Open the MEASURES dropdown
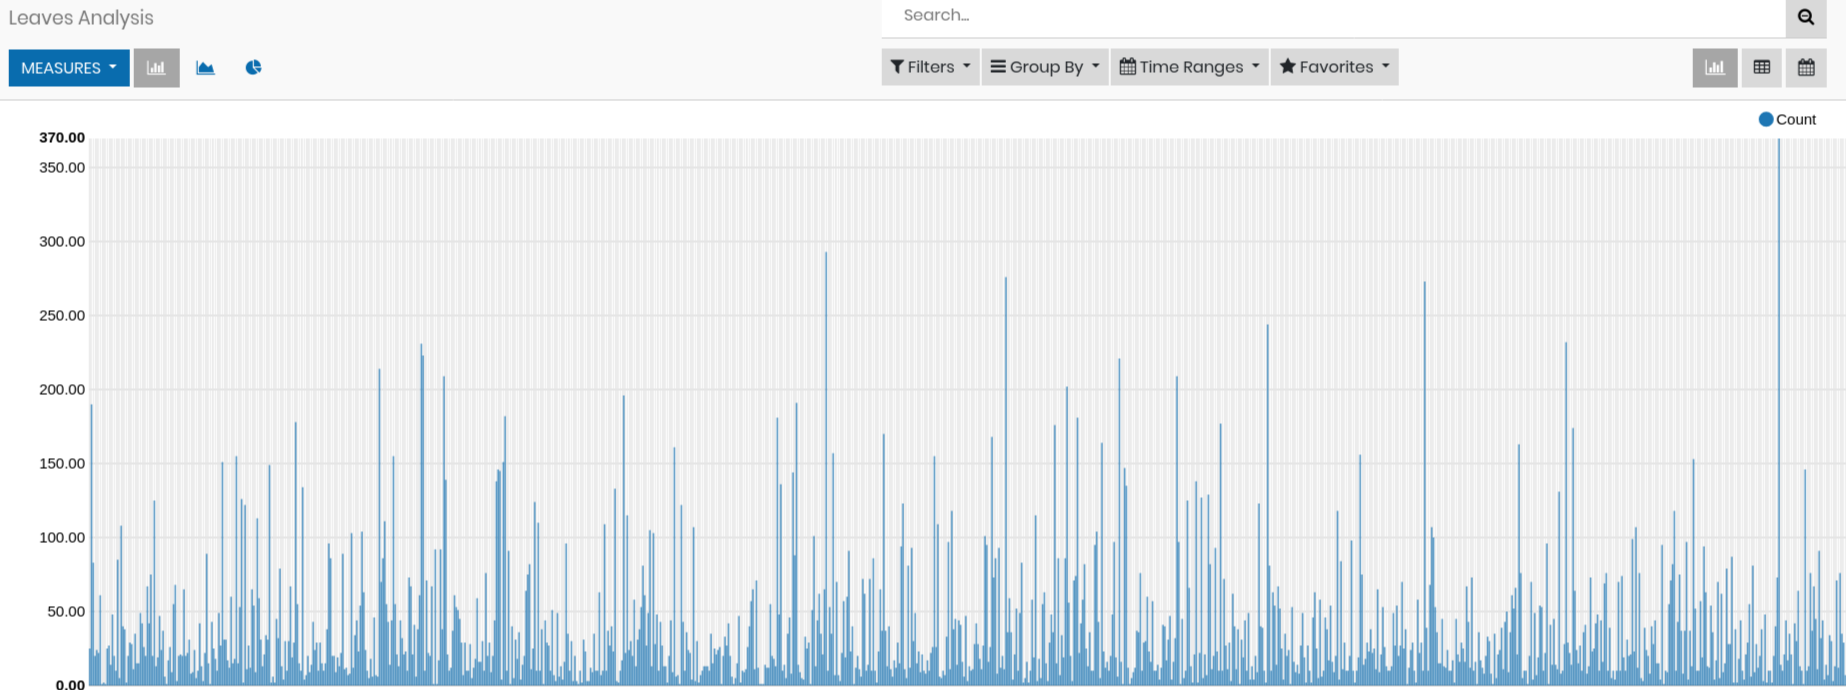Screen dimensions: 1846x690 [69, 68]
